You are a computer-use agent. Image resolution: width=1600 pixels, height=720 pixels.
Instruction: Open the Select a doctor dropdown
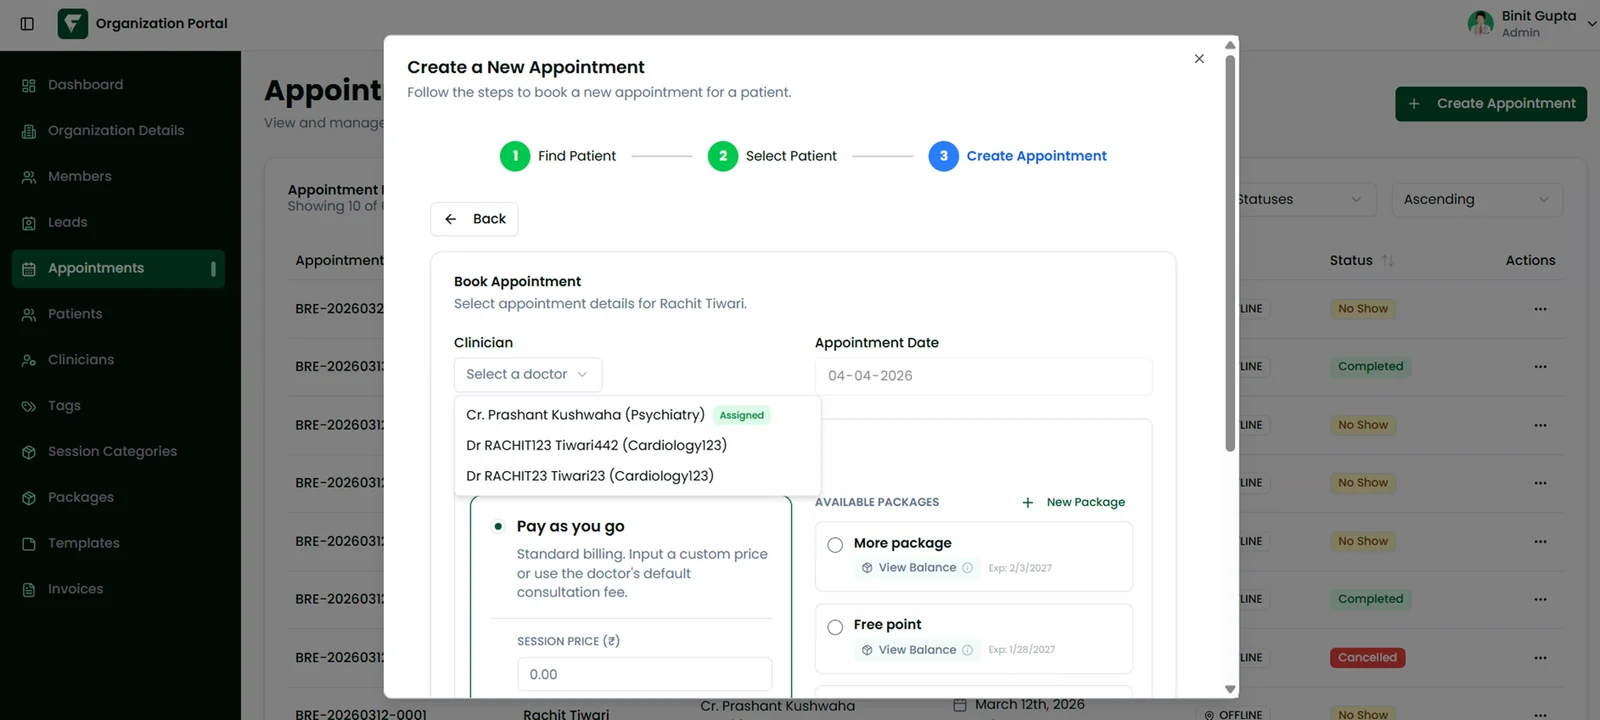click(x=528, y=374)
